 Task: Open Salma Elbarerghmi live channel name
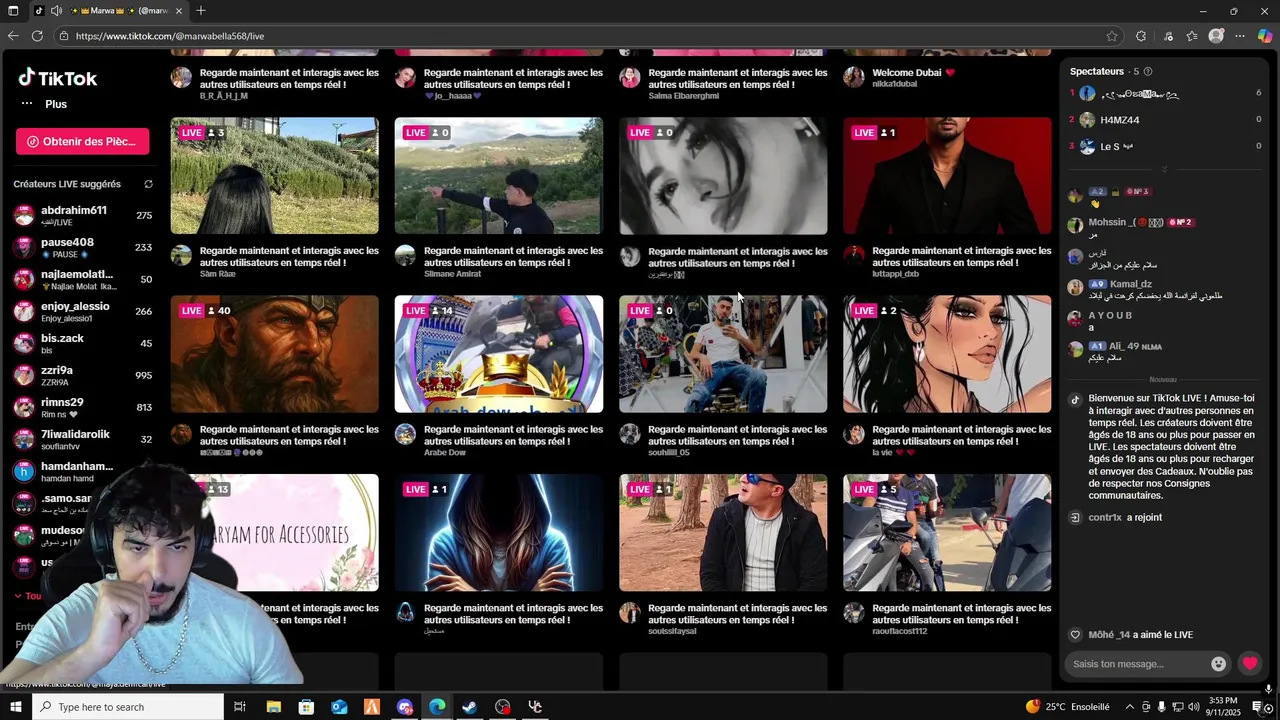683,96
